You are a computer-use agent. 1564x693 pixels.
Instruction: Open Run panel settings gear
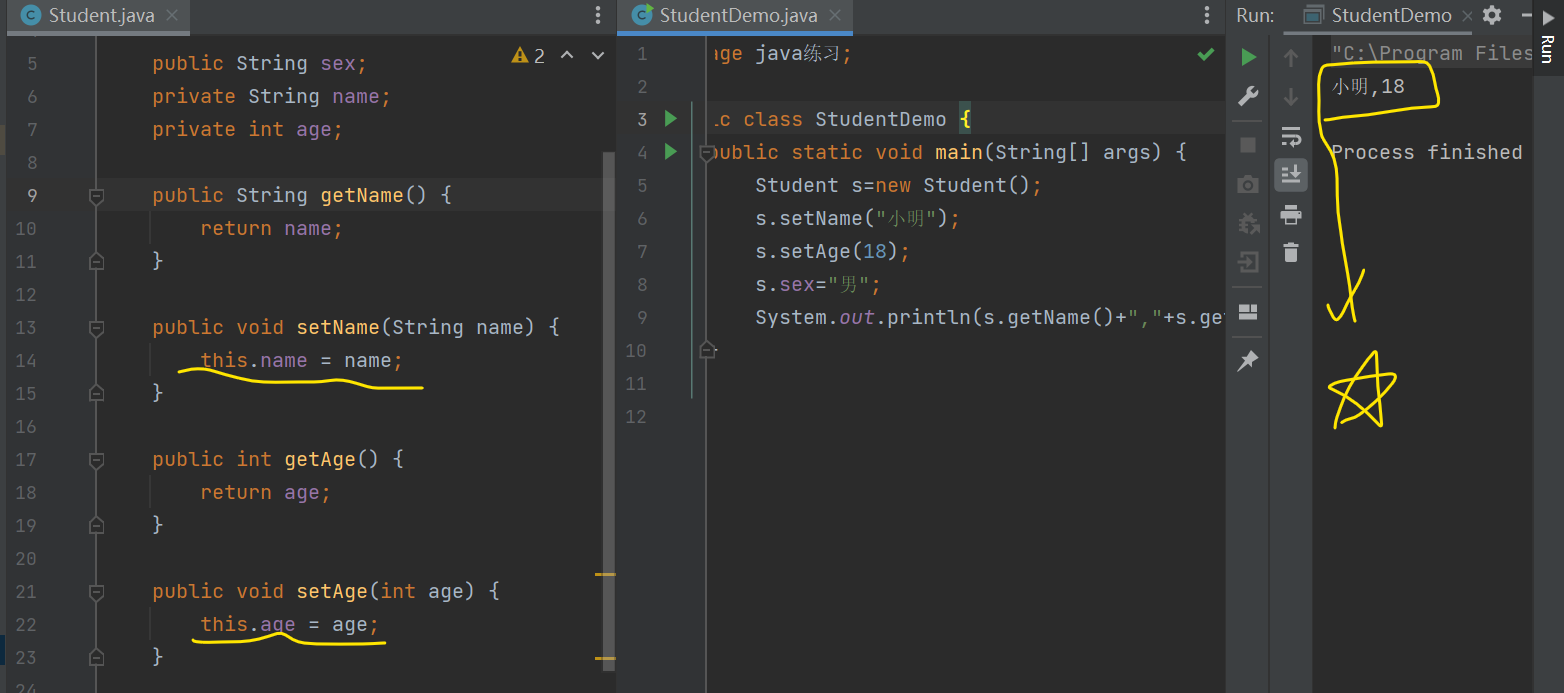point(1492,15)
